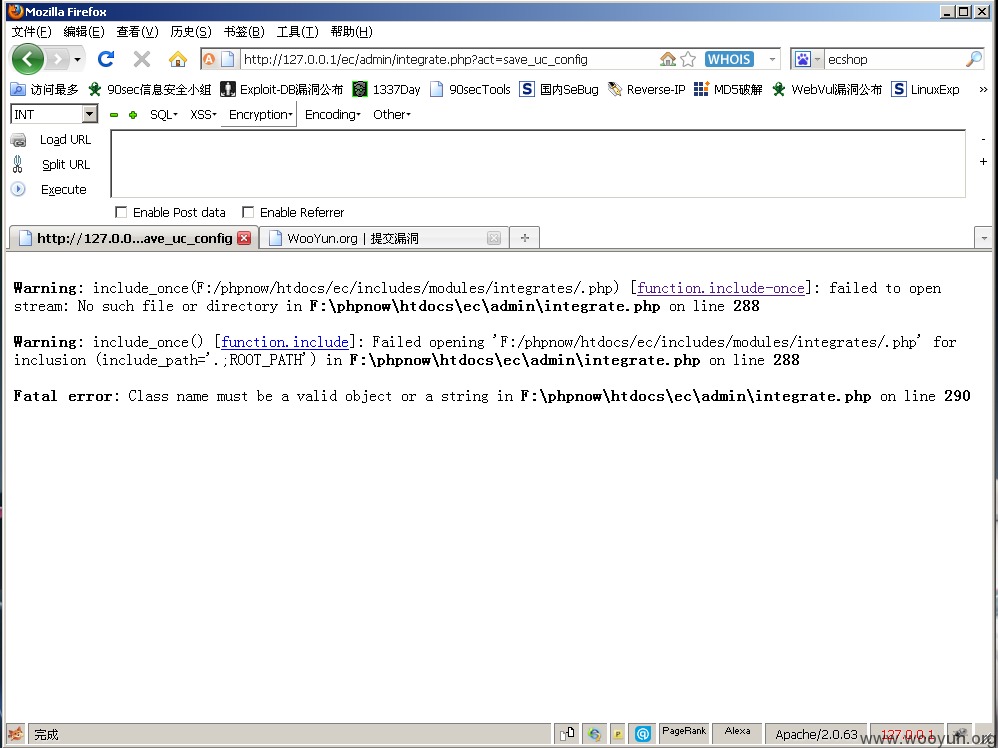Viewport: 998px width, 748px height.
Task: Open the Encoding dropdown menu
Action: tap(332, 115)
